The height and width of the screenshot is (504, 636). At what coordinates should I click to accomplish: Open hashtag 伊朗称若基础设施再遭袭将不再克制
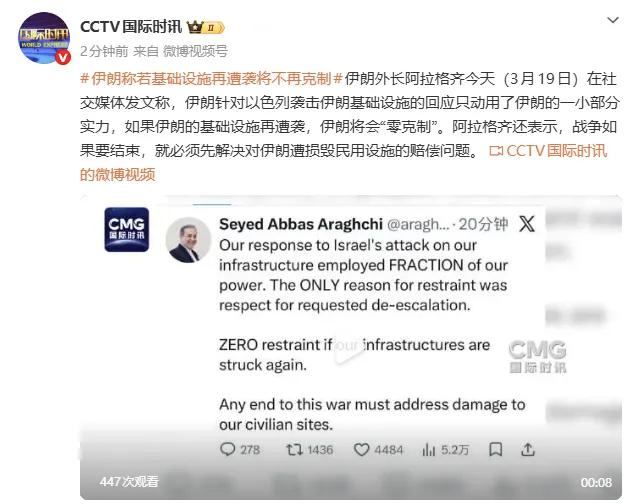coord(211,79)
